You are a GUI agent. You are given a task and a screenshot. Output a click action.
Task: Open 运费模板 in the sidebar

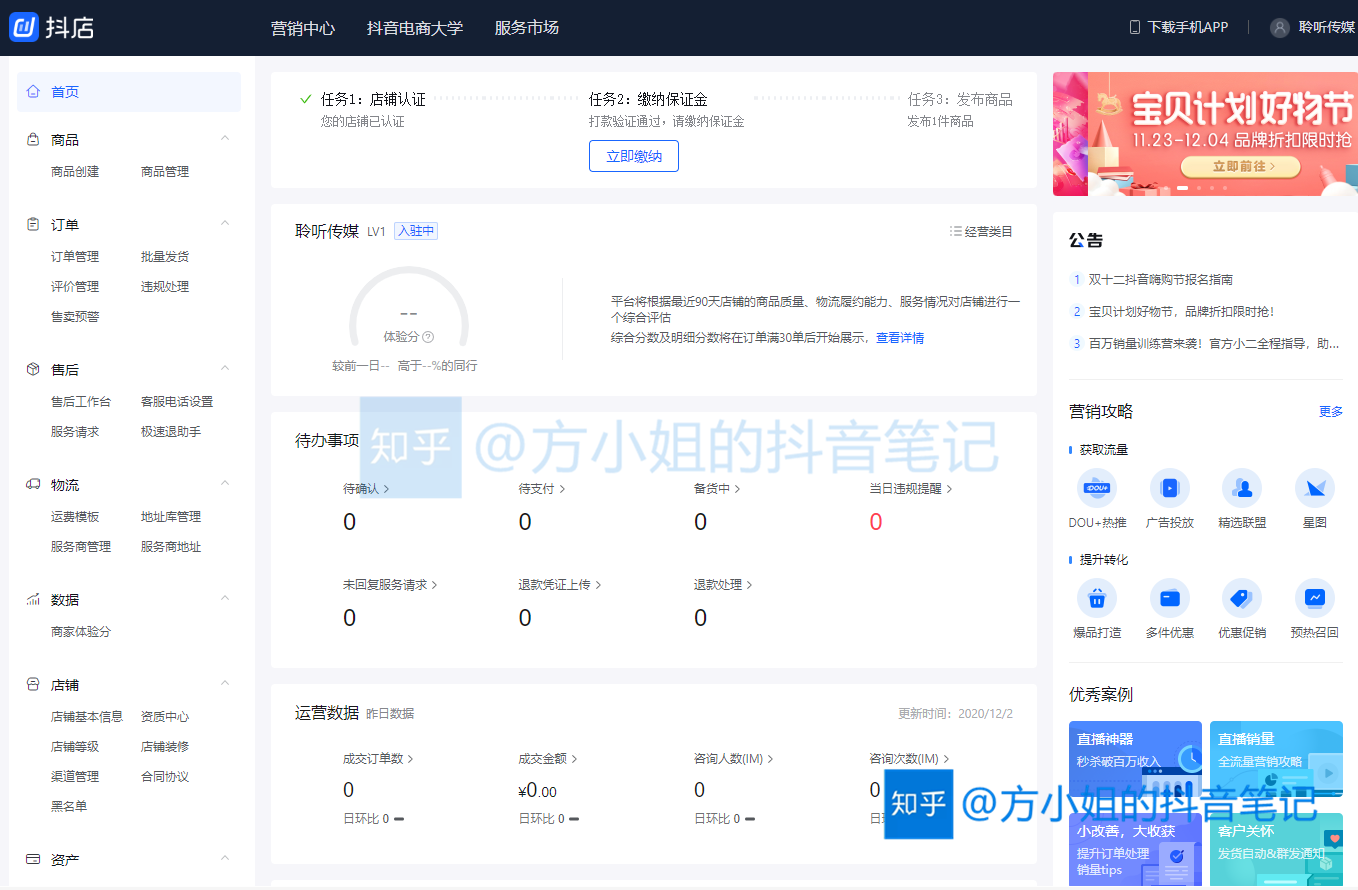tap(75, 517)
